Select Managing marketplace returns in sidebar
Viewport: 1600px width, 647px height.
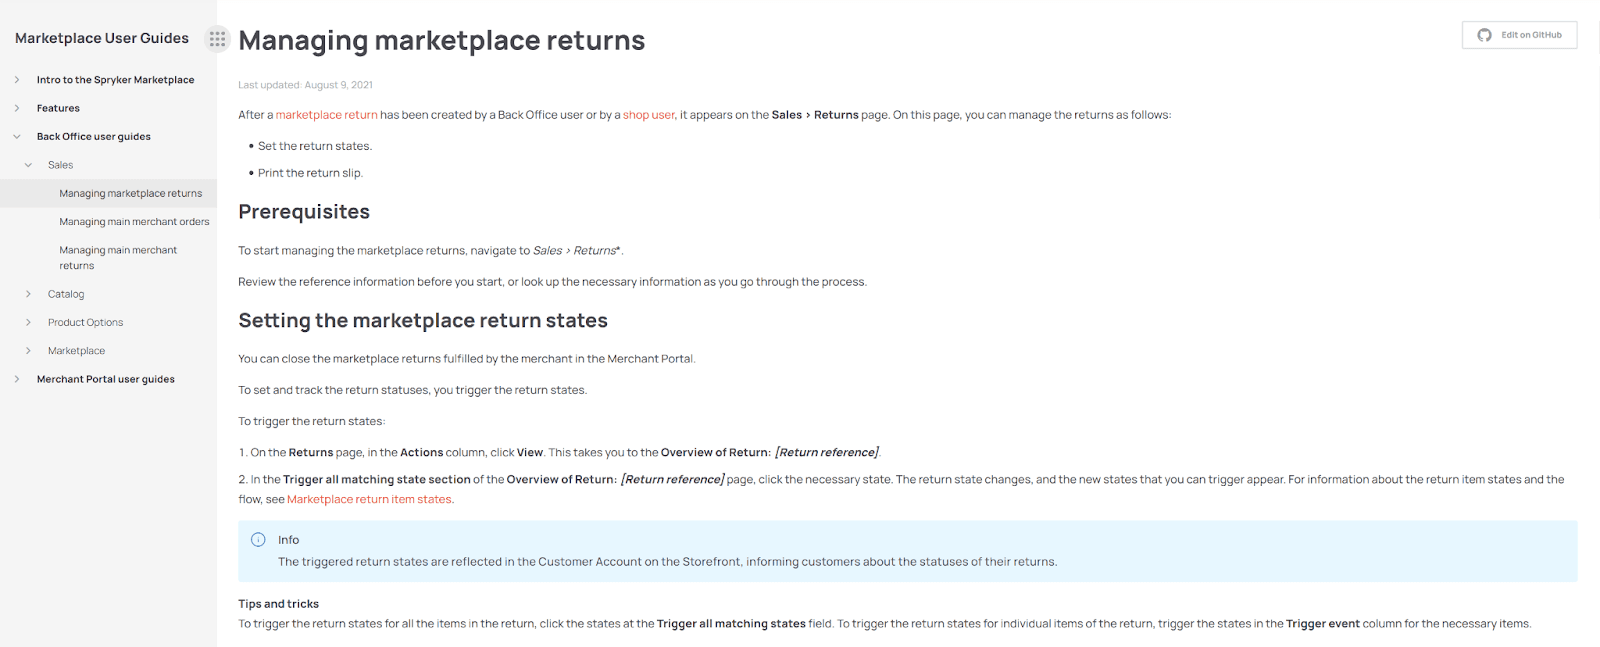[x=130, y=192]
